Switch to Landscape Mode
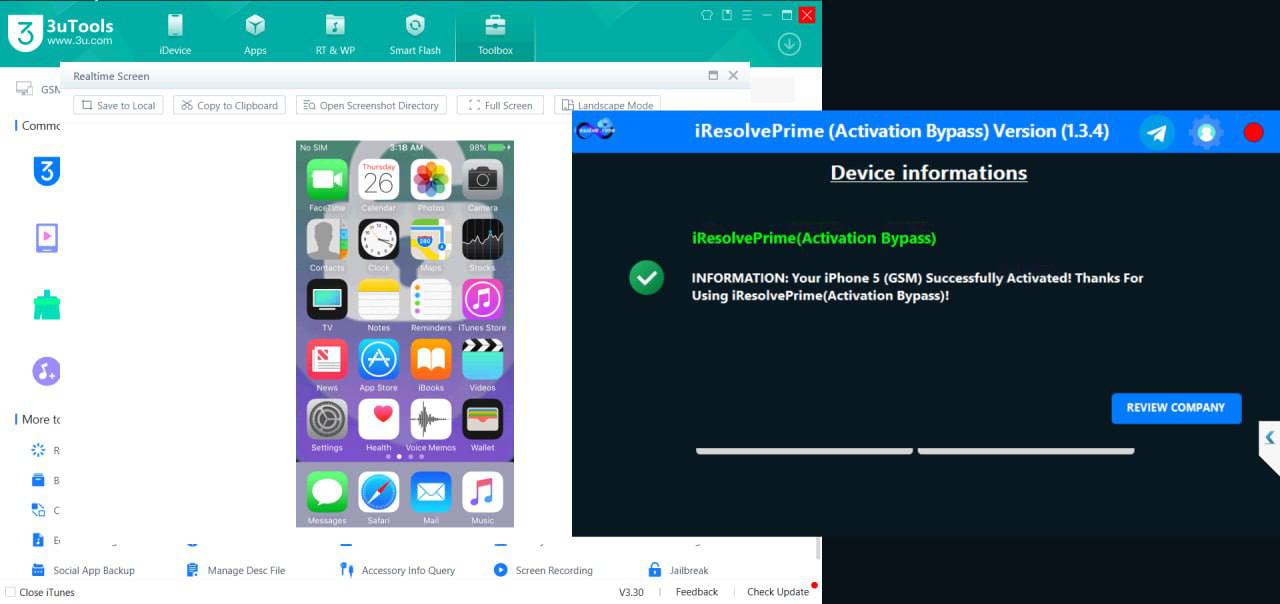Viewport: 1280px width, 604px height. tap(607, 105)
